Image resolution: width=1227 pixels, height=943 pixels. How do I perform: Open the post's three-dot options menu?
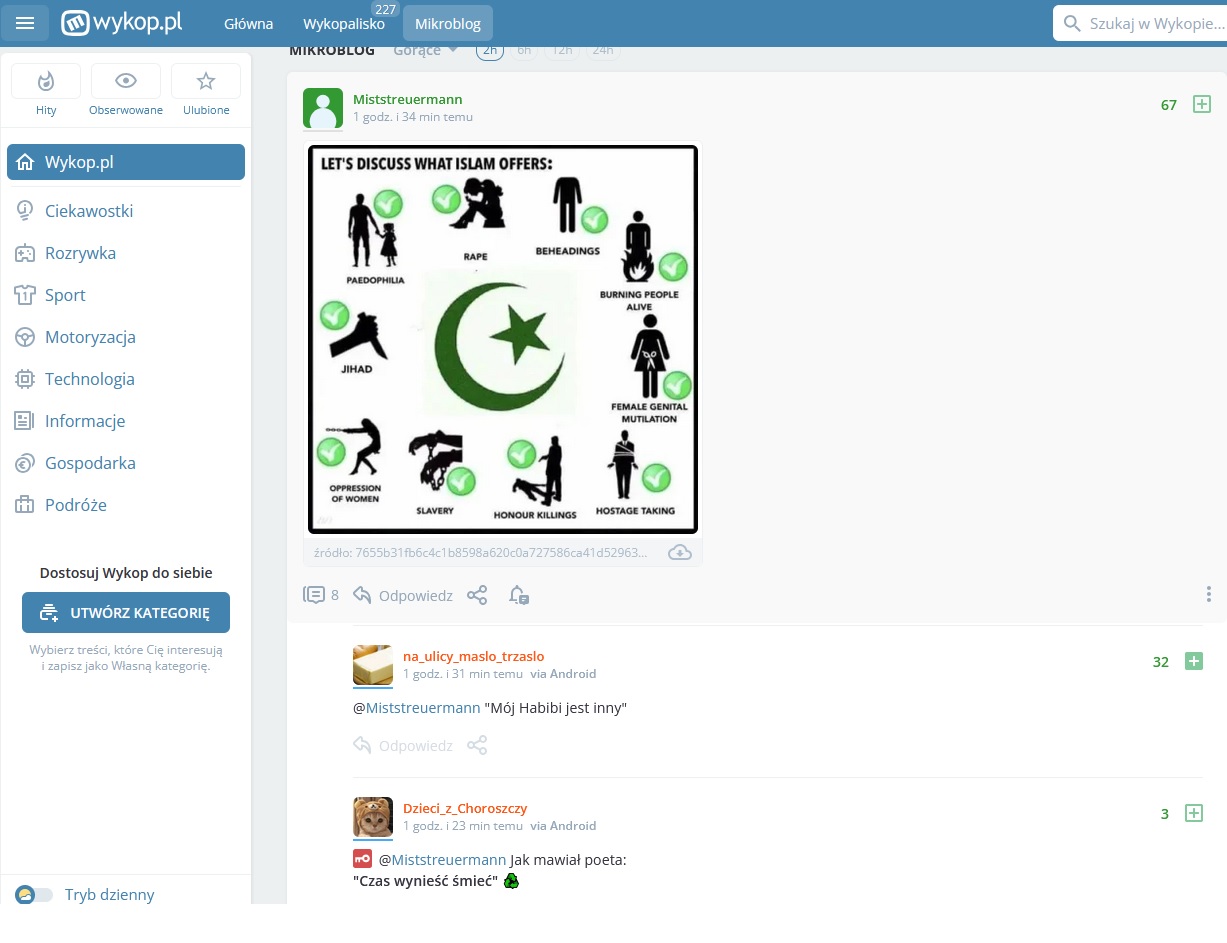(x=1208, y=595)
